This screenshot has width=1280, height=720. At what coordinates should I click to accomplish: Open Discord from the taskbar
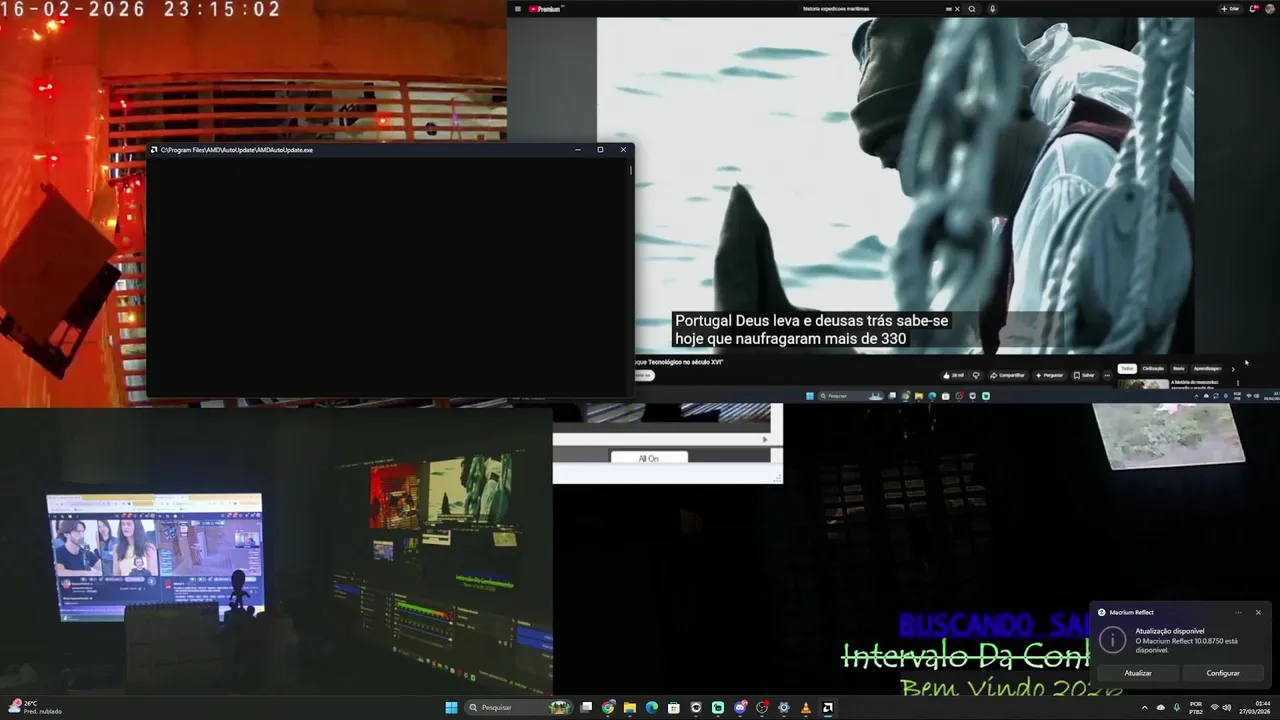(740, 708)
